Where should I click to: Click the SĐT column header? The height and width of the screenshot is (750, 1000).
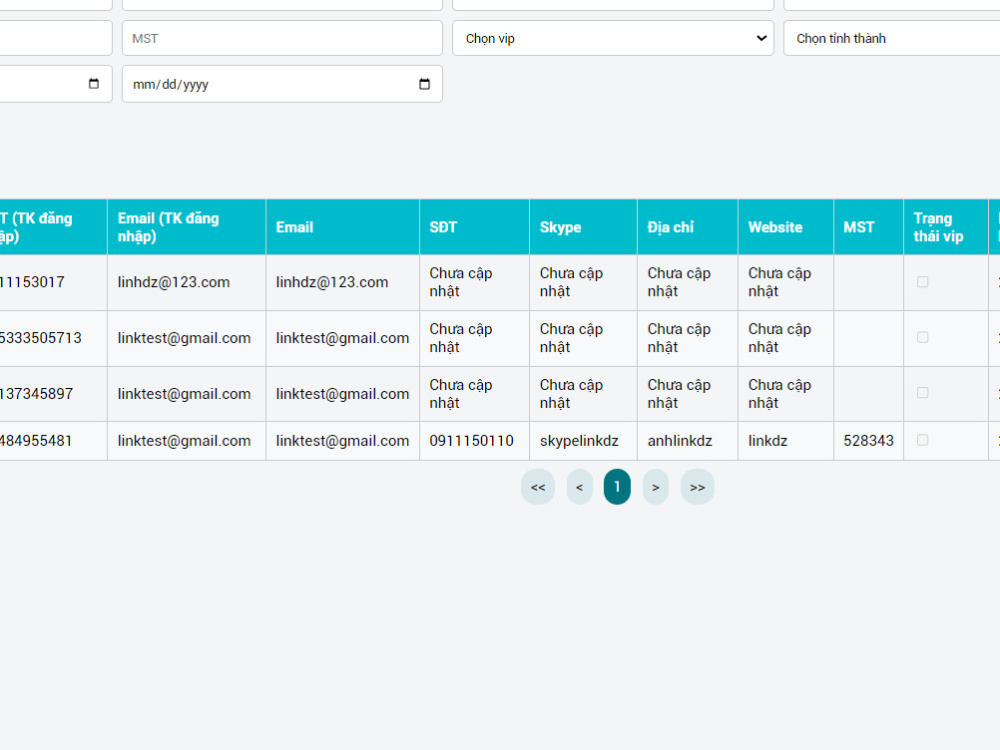[x=474, y=227]
